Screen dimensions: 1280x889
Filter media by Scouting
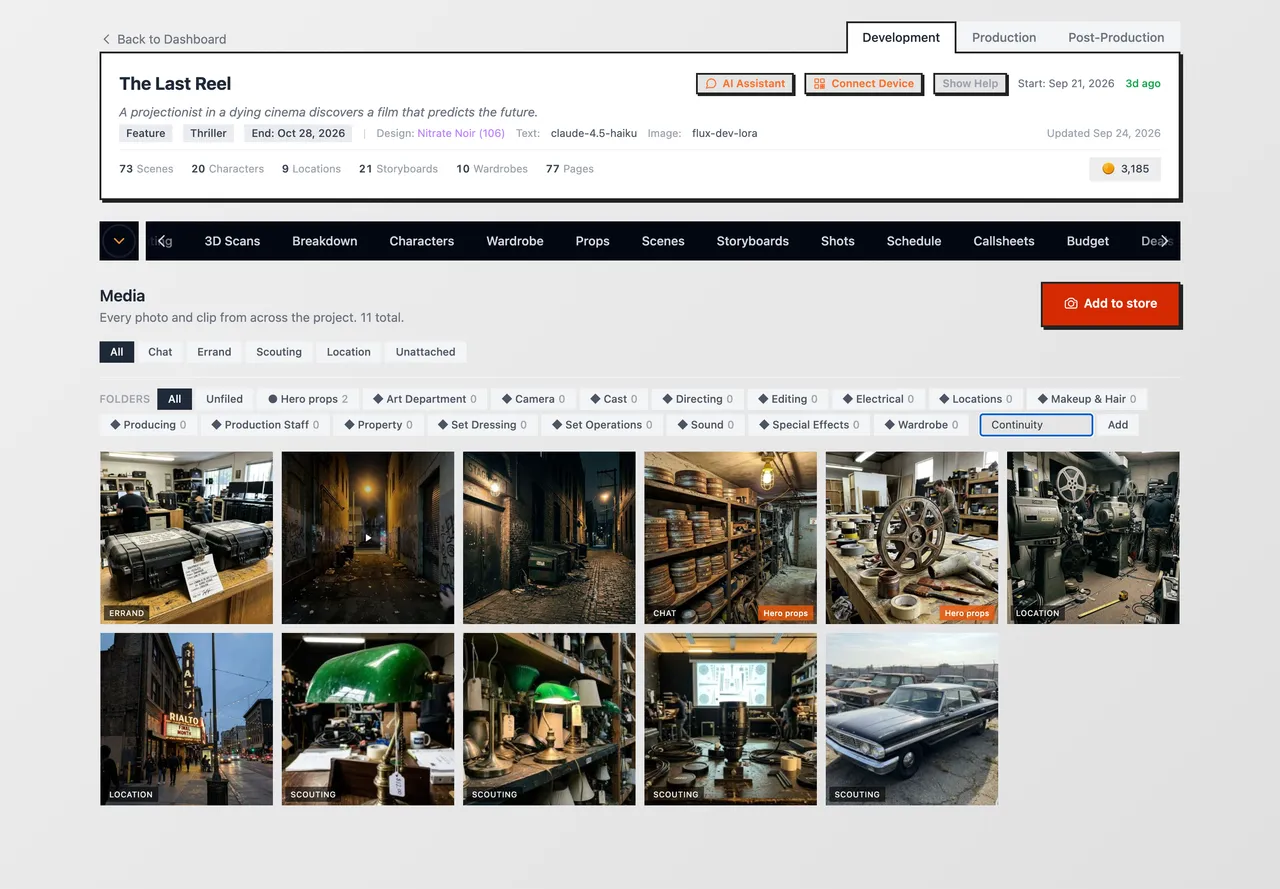(x=279, y=352)
